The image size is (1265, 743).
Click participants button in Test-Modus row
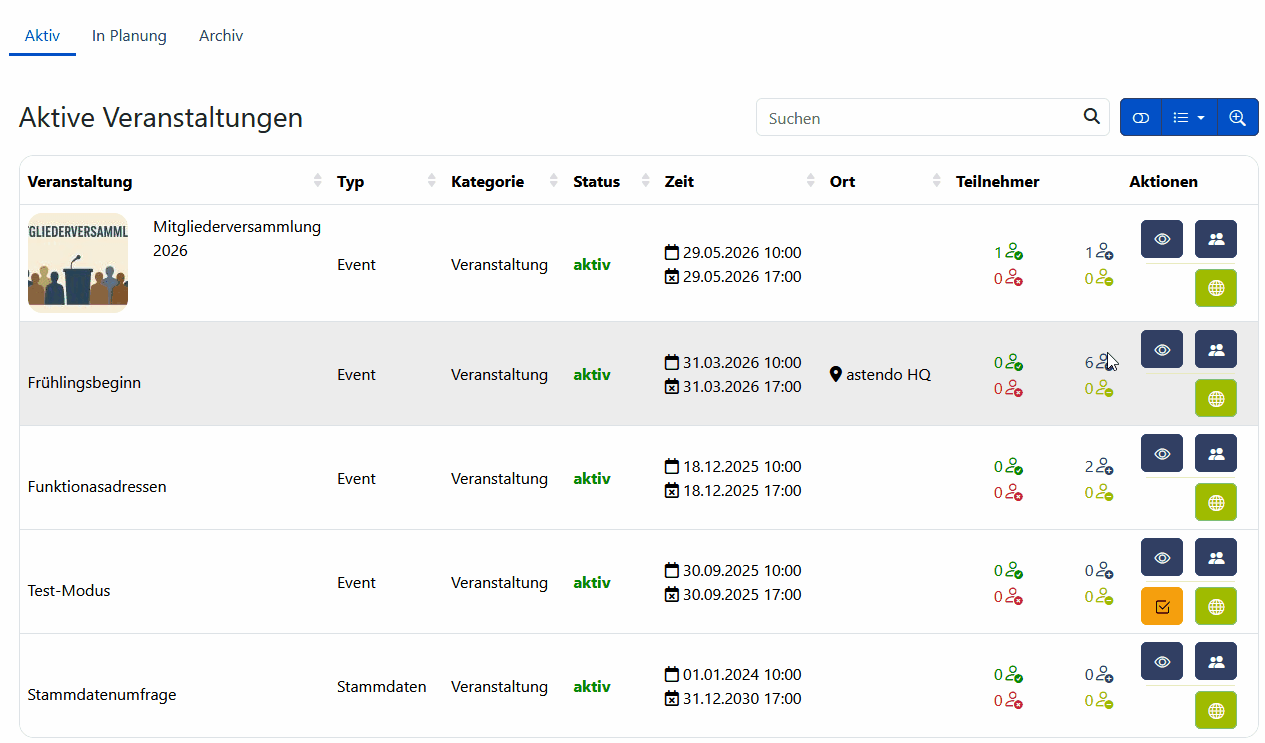click(x=1215, y=557)
